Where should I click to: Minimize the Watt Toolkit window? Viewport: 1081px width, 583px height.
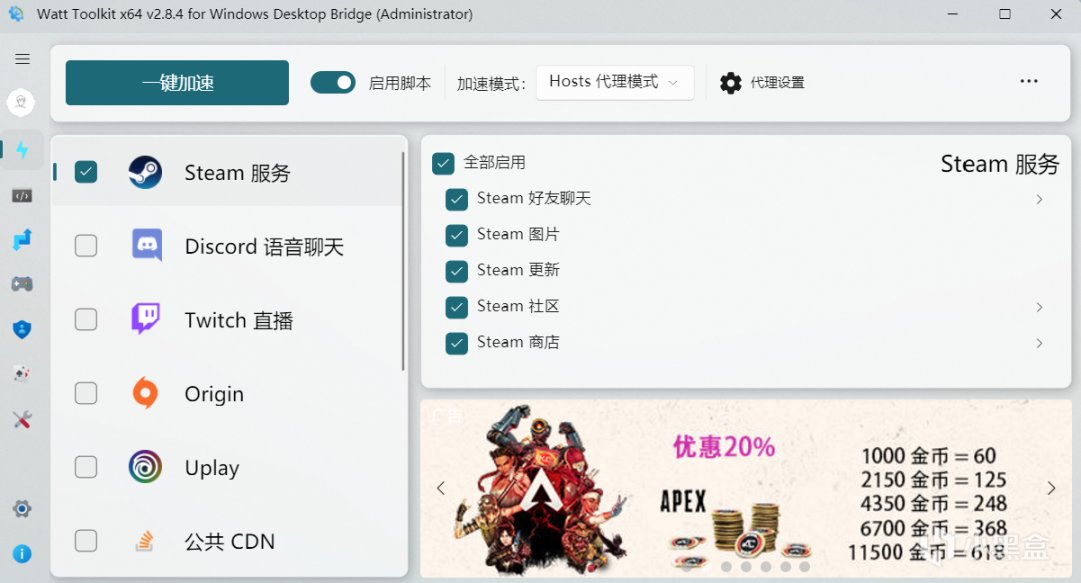[x=953, y=14]
